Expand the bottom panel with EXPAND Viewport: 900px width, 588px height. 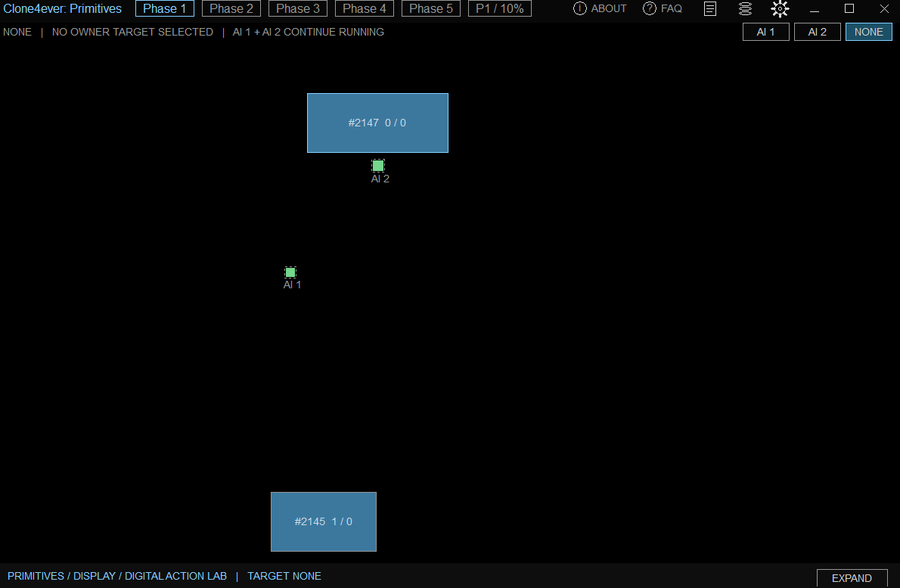(852, 578)
